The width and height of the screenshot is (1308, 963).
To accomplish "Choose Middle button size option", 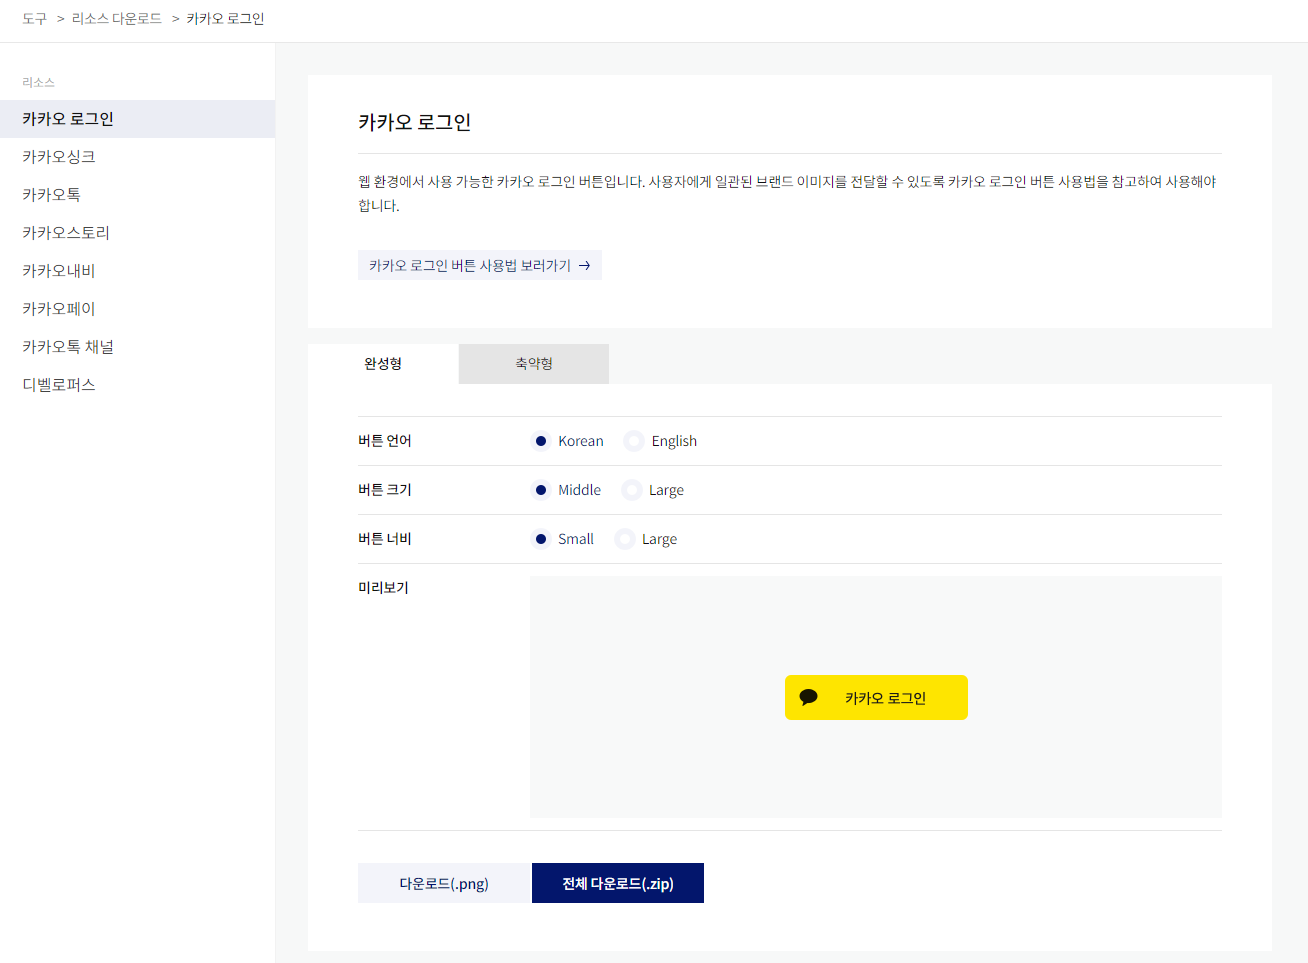I will [x=541, y=490].
